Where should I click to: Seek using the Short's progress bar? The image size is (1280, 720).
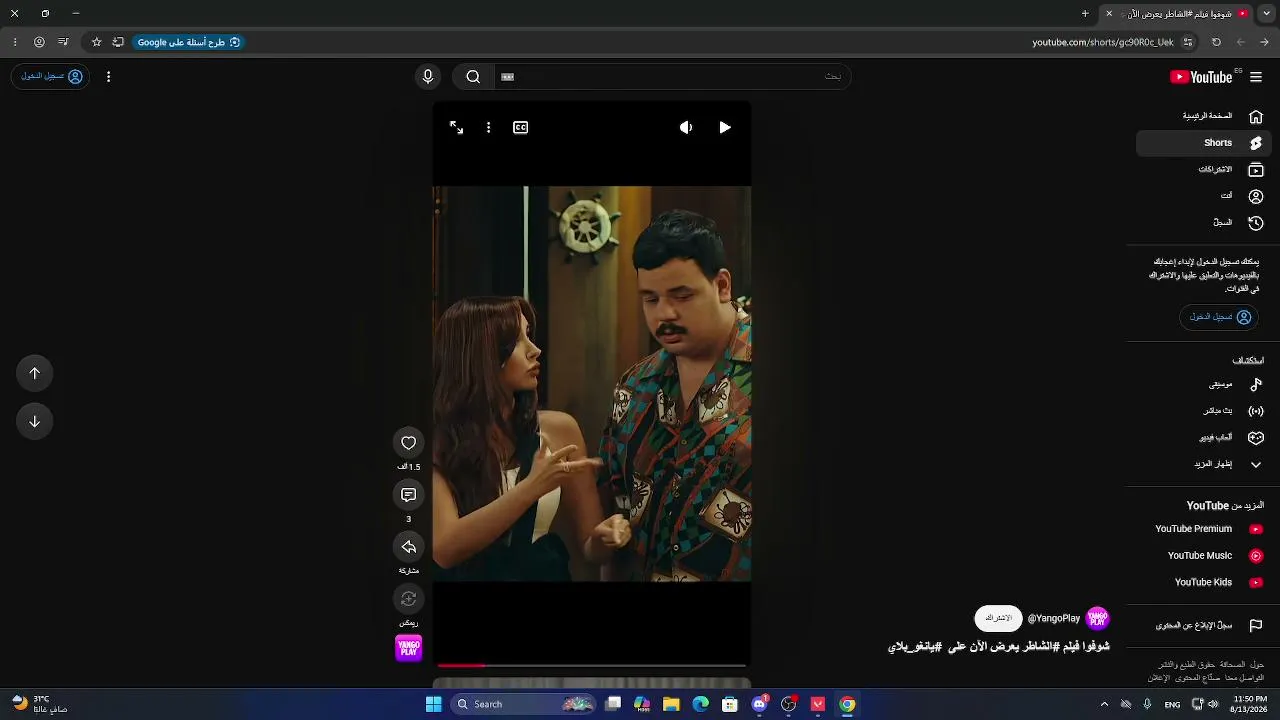[x=592, y=665]
